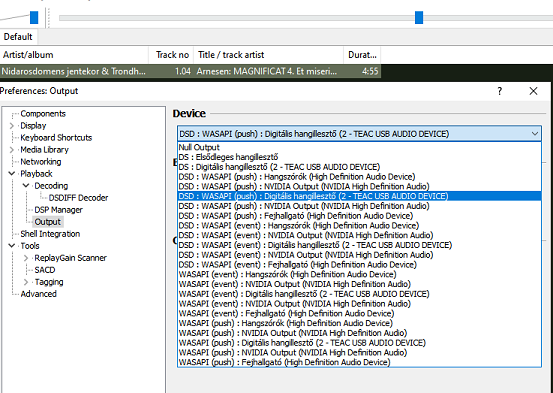Sort by the Track no column header
The width and height of the screenshot is (553, 393).
click(171, 55)
